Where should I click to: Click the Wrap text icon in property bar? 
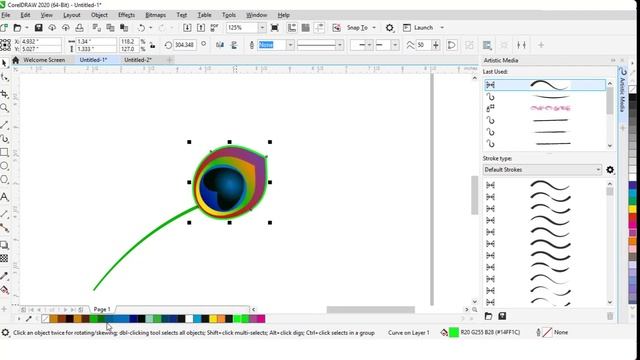click(x=487, y=45)
